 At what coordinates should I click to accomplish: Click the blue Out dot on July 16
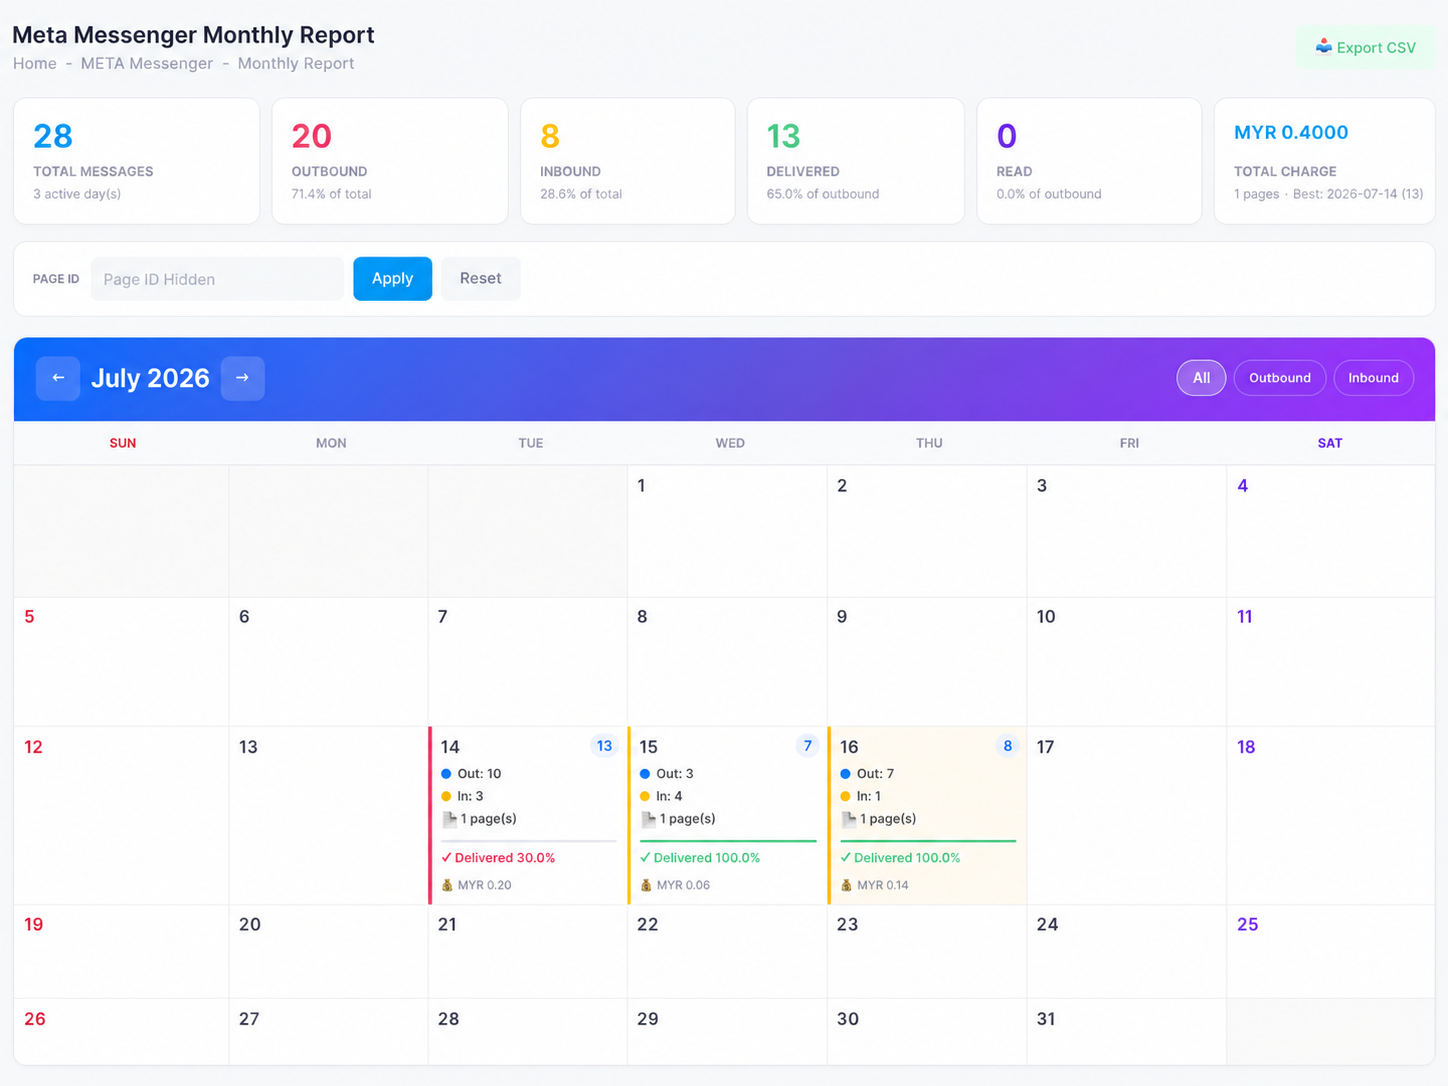click(x=845, y=774)
